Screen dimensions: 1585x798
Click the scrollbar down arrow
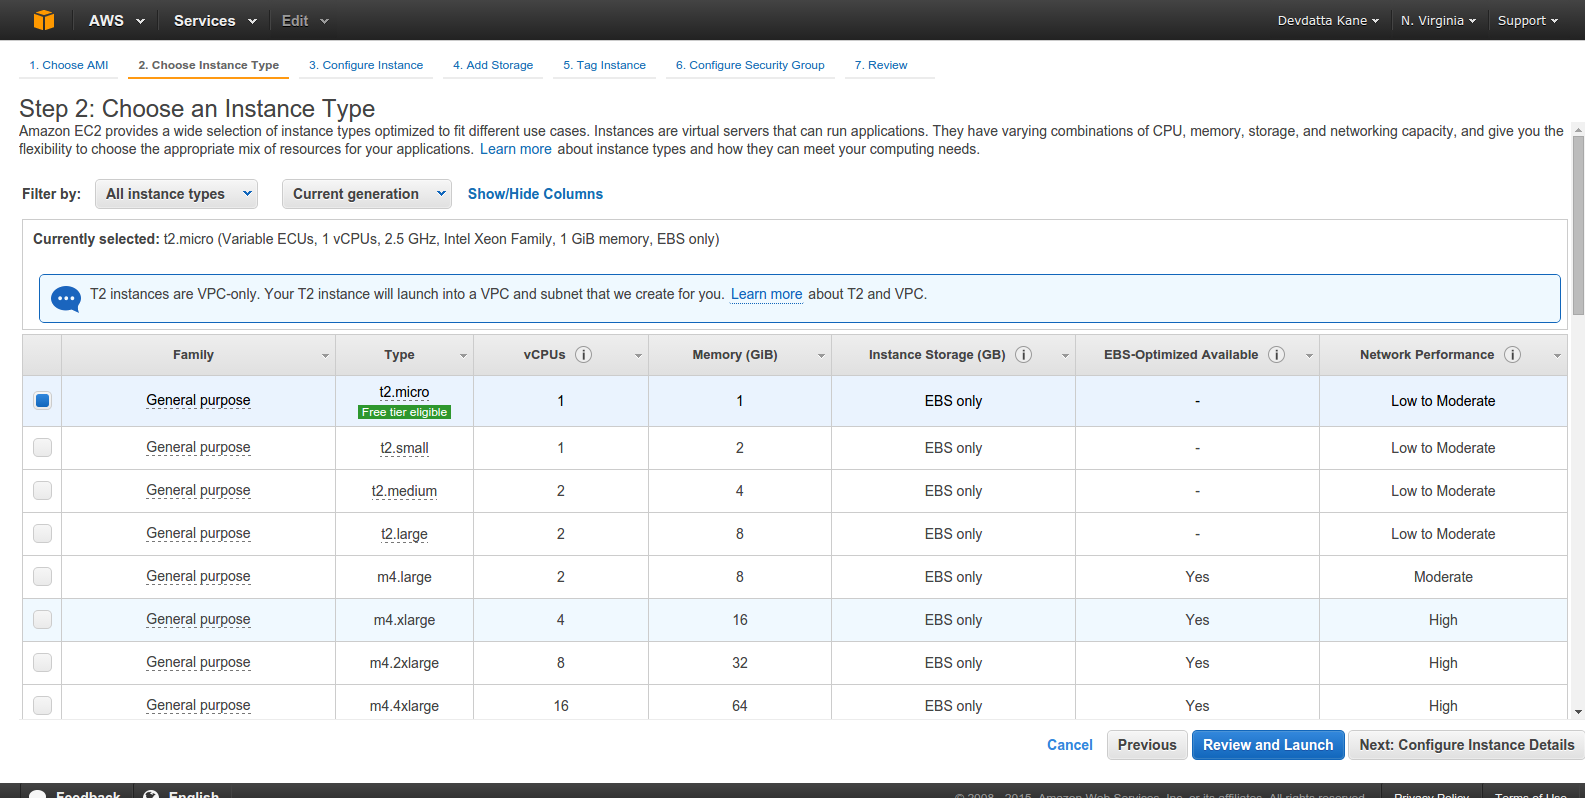1578,712
